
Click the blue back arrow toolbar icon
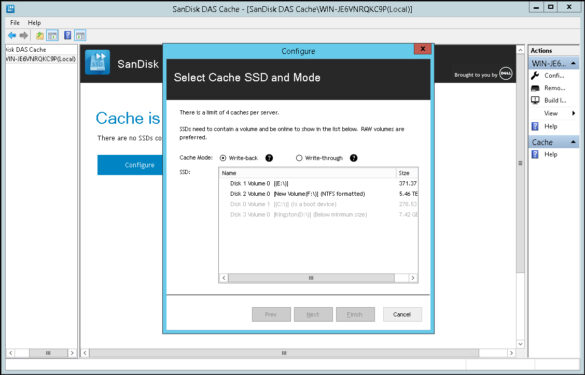[12, 35]
